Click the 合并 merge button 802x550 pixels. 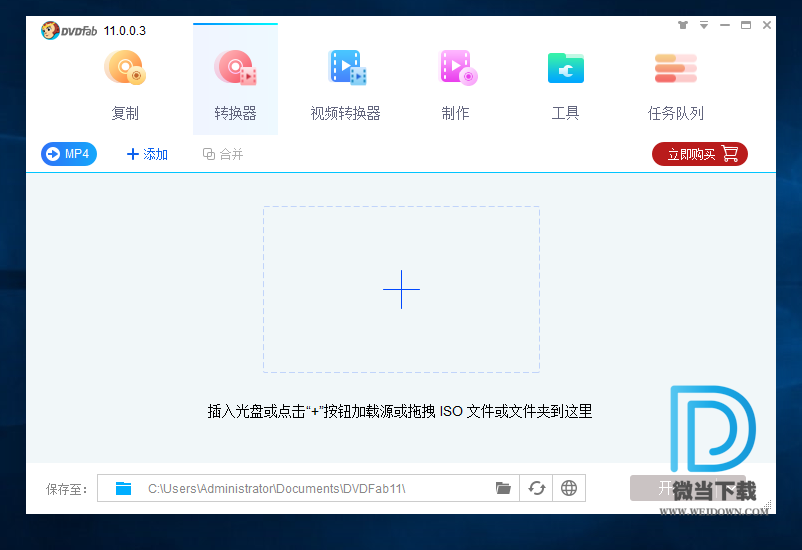point(223,154)
